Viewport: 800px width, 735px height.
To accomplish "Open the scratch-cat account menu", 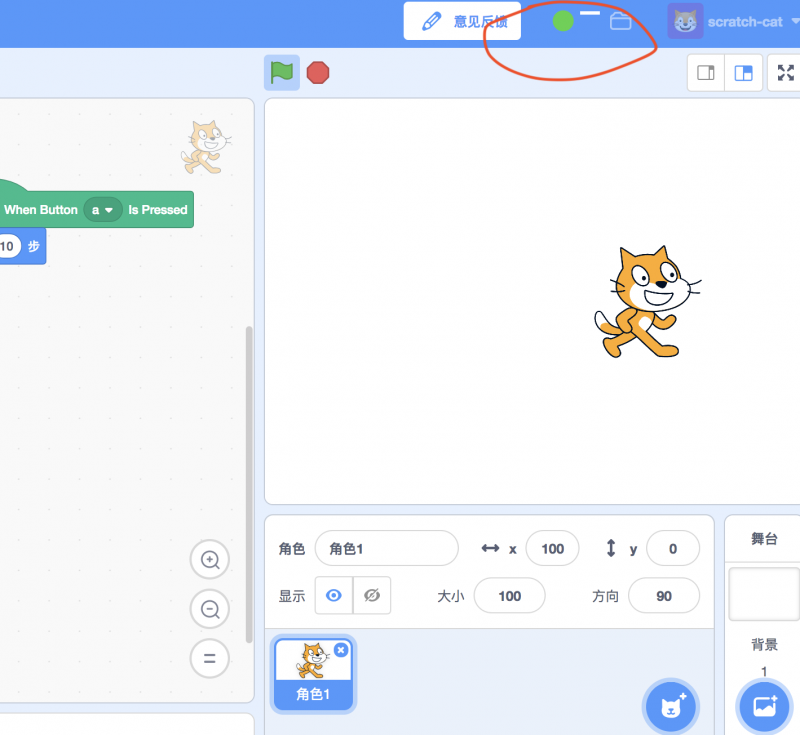I will coord(733,21).
